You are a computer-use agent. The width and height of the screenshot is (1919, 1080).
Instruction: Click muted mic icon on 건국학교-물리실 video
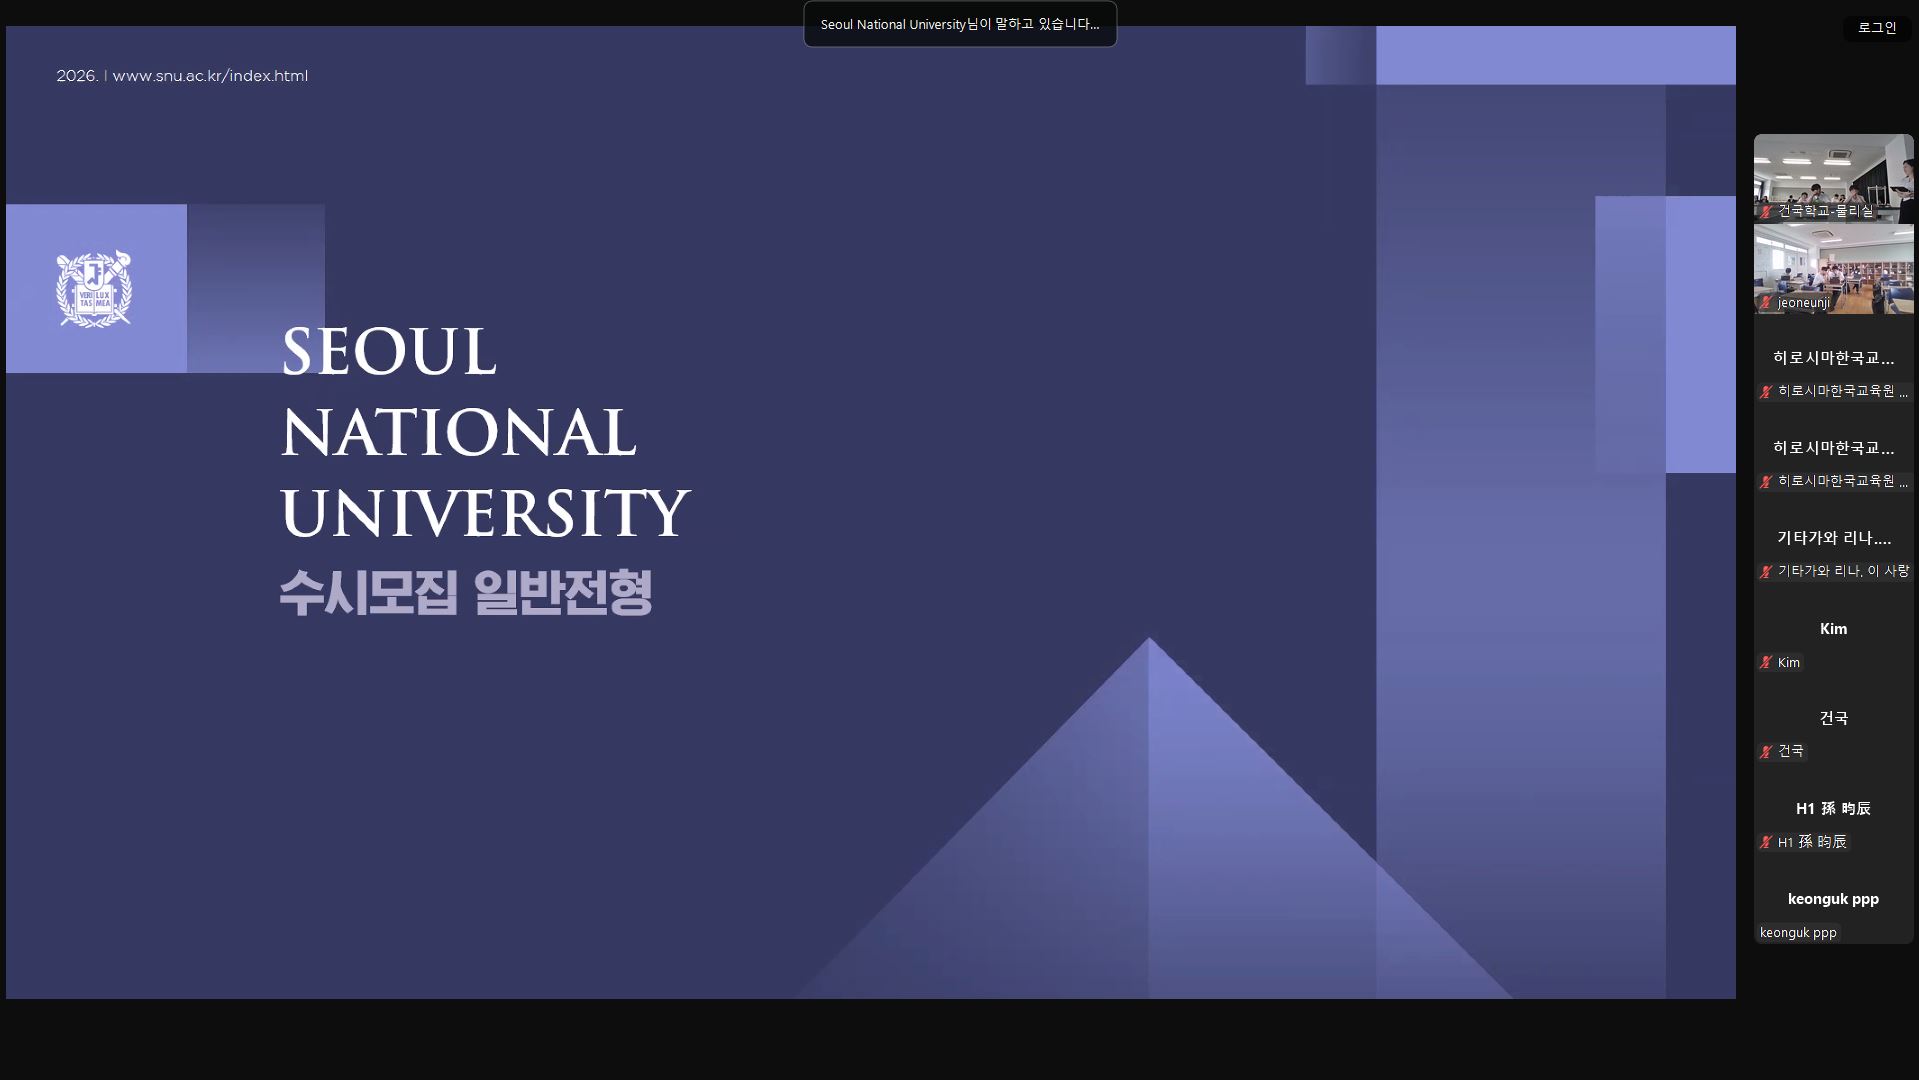click(1766, 211)
